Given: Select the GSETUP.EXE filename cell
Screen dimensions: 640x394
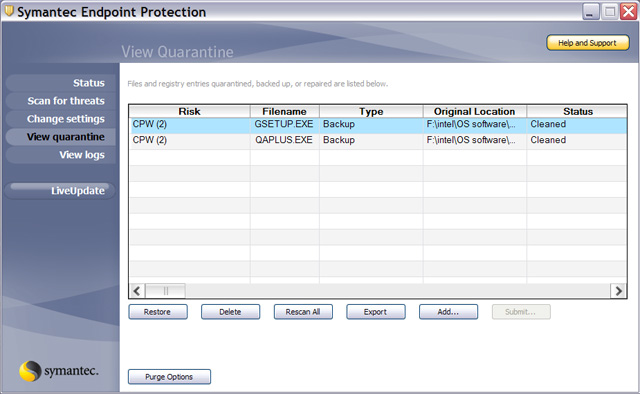Looking at the screenshot, I should point(284,124).
